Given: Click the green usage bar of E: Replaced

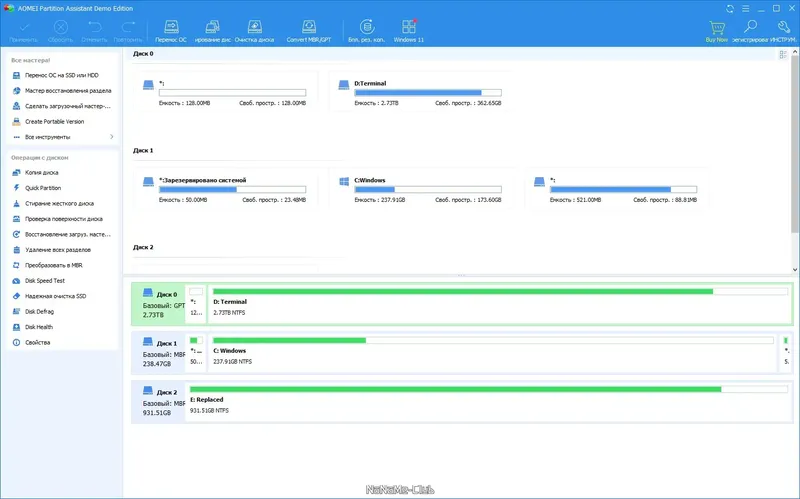Looking at the screenshot, I should click(x=455, y=389).
